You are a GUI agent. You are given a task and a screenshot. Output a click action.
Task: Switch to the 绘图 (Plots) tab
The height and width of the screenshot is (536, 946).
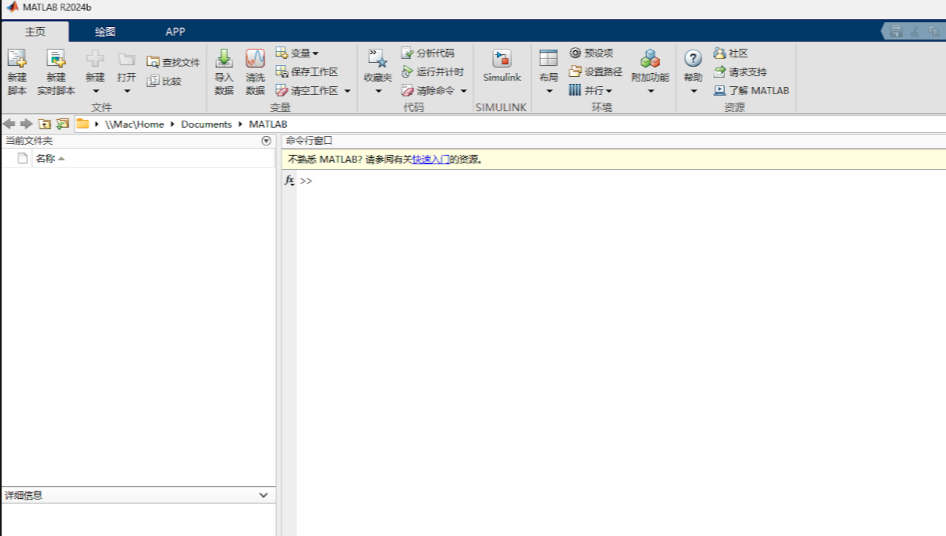click(x=105, y=31)
